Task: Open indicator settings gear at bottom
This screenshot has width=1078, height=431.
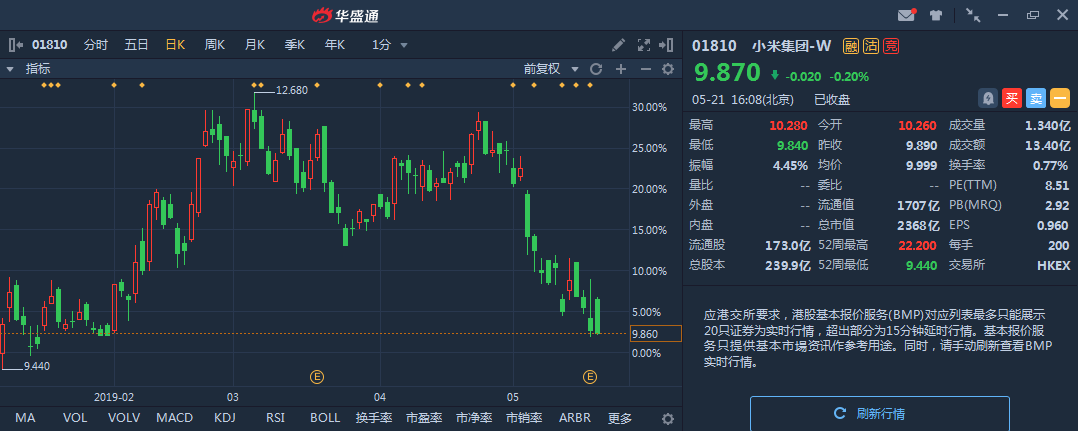Action: (x=668, y=418)
